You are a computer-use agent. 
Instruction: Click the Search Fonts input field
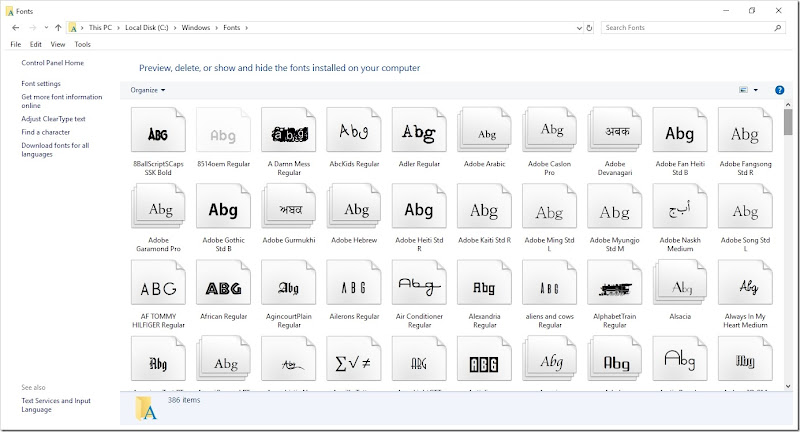(686, 28)
